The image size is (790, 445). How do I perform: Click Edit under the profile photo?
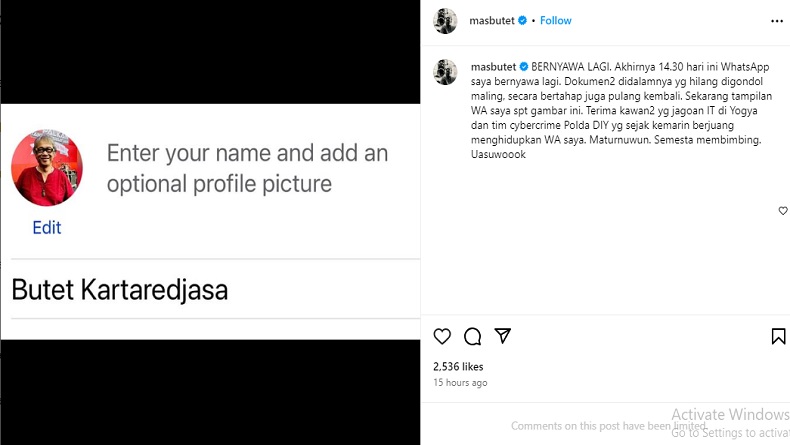[x=46, y=228]
